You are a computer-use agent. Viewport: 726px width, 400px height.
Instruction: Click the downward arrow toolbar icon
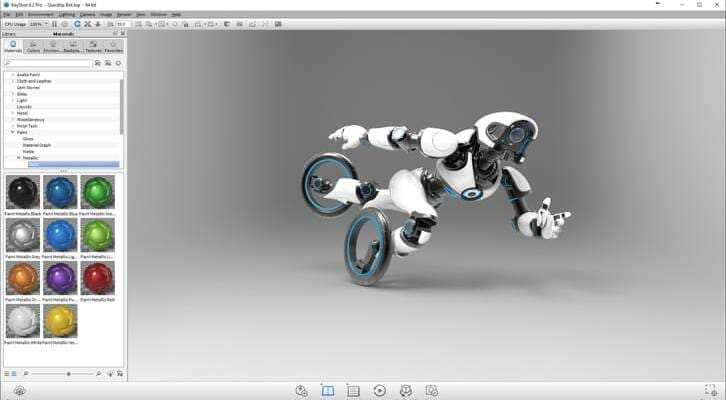(x=98, y=24)
